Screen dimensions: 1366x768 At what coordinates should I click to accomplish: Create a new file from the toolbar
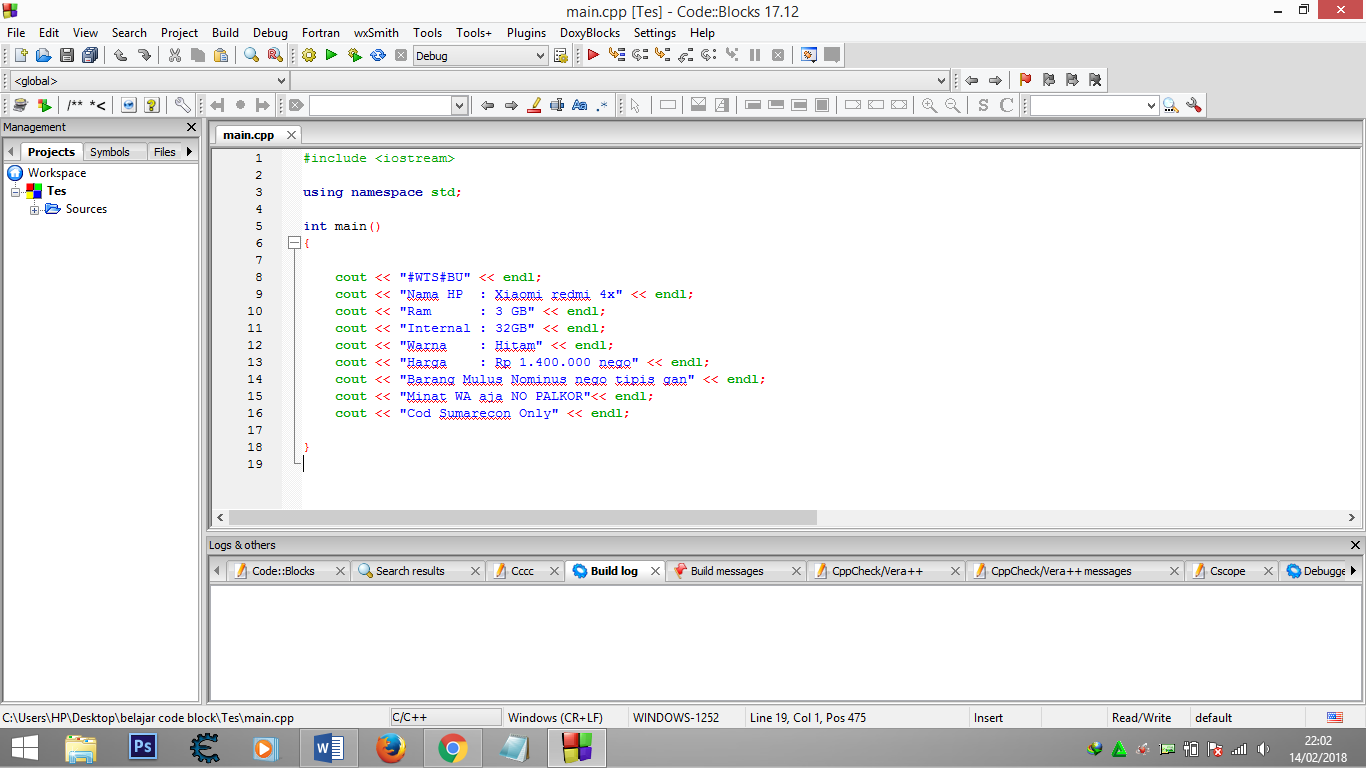click(x=20, y=55)
